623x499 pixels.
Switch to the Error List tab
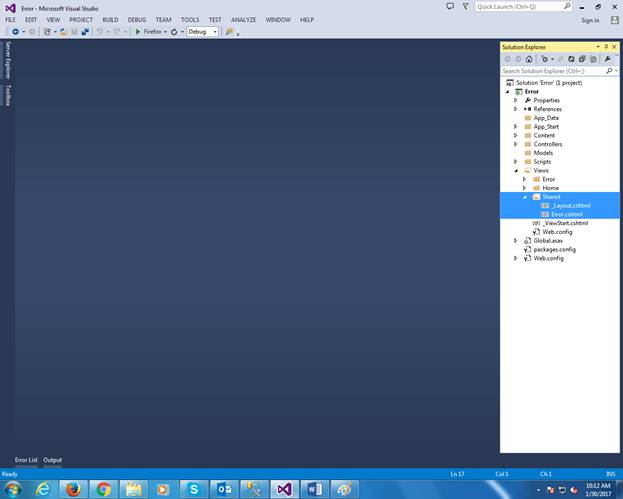tap(26, 460)
